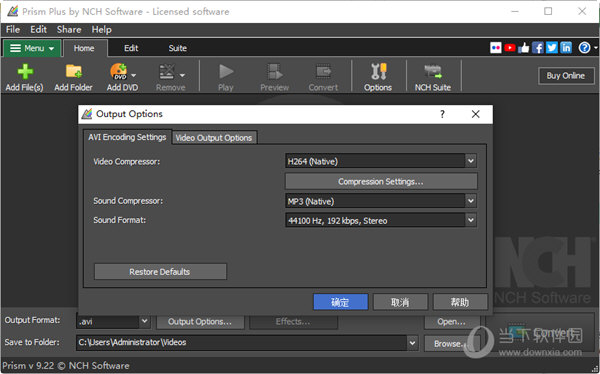Open the blue help question icon
Viewport: 600px width, 374px height.
click(x=584, y=48)
